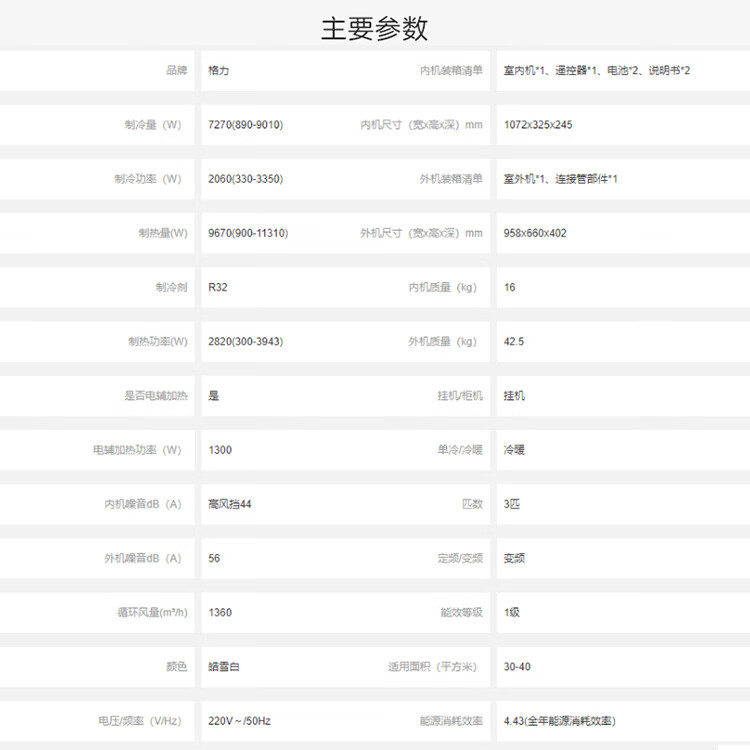This screenshot has width=750, height=750.
Task: Click the voltage value 220V～/50Hz
Action: [x=240, y=720]
